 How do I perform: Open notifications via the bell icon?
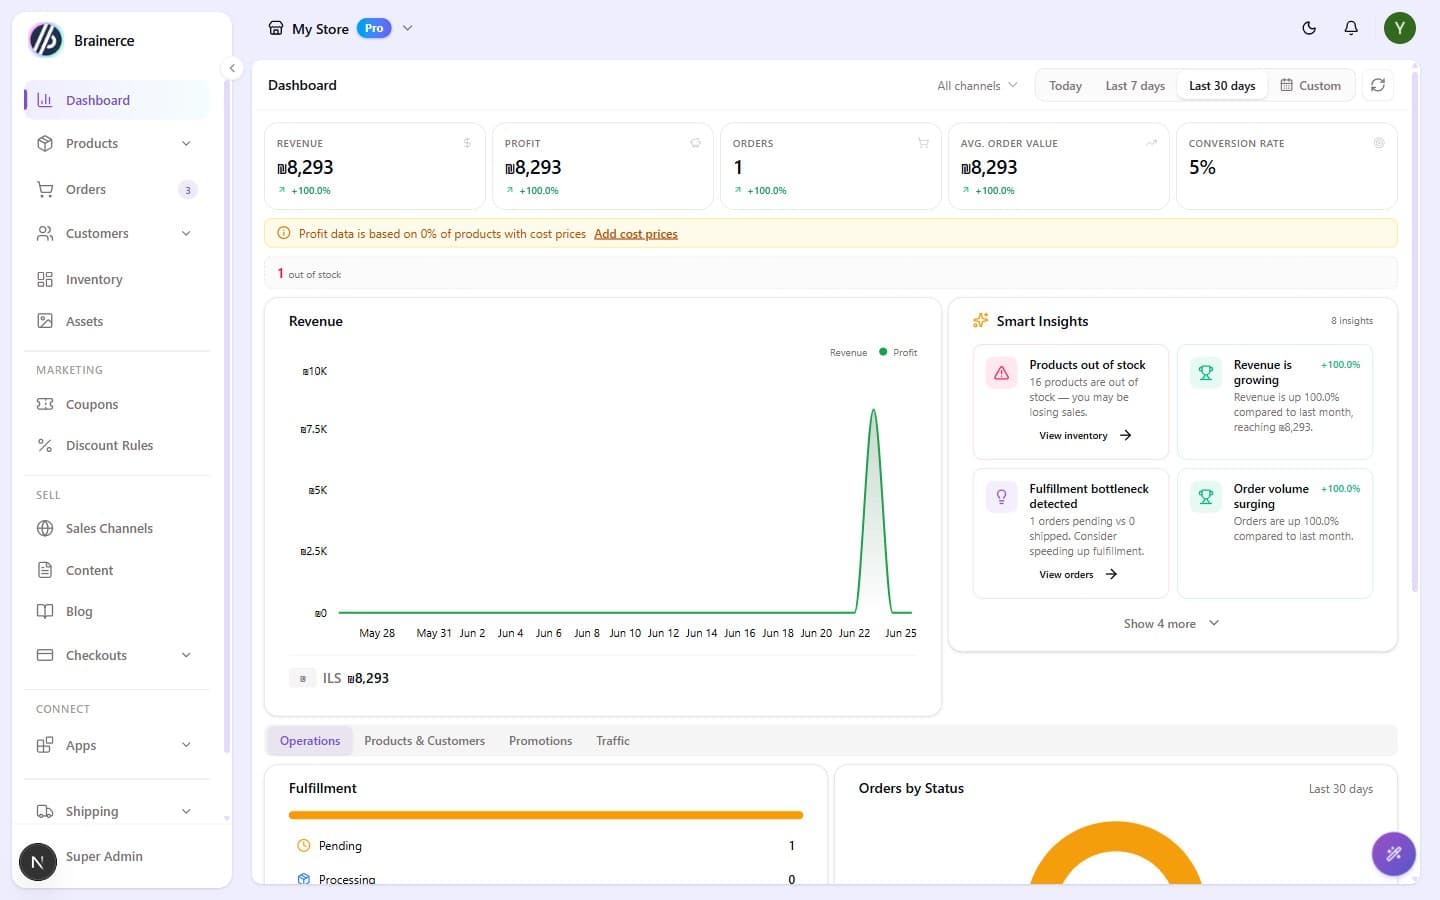tap(1351, 28)
